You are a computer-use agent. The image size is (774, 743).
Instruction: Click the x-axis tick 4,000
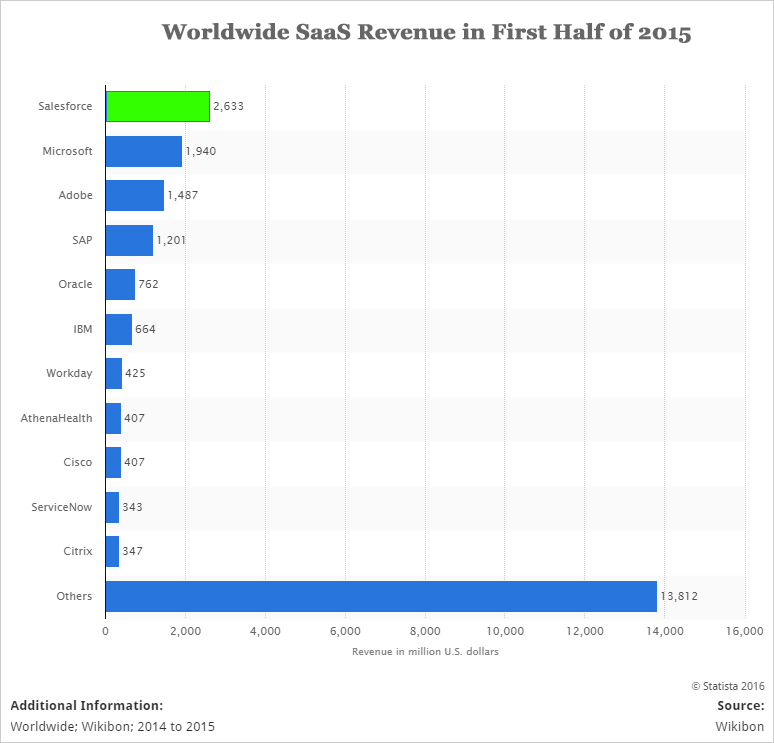click(266, 631)
